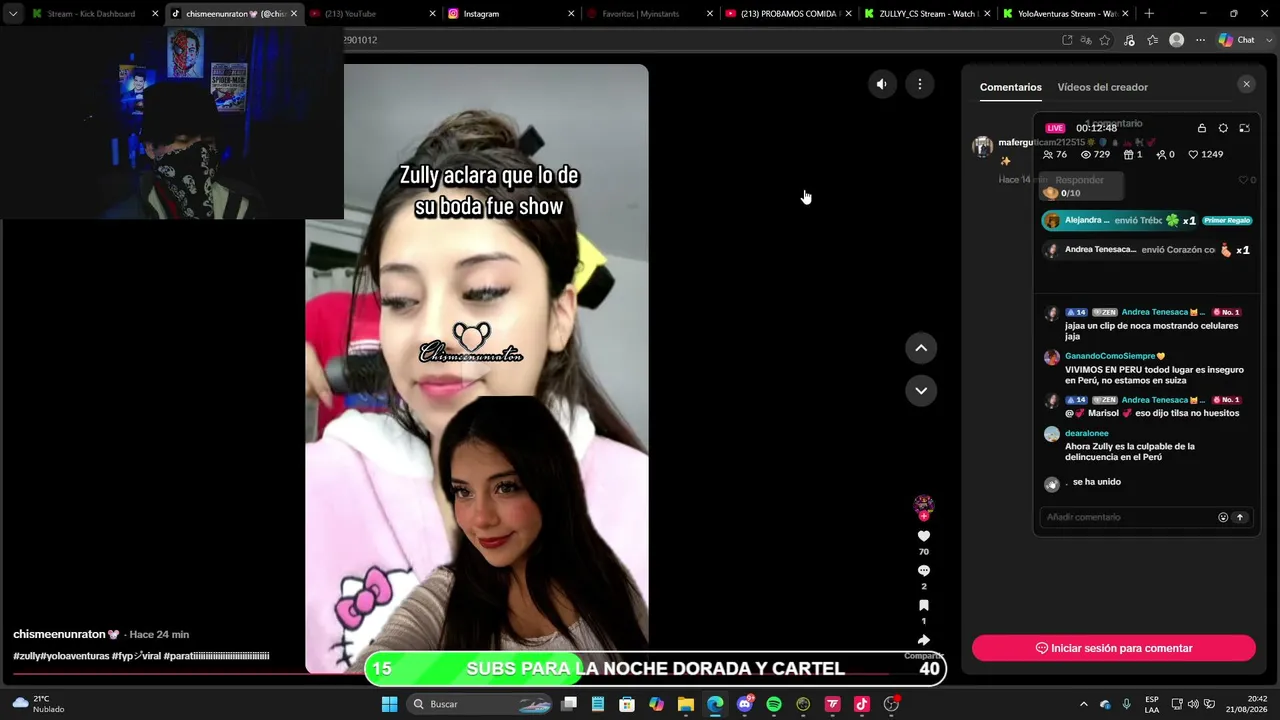The height and width of the screenshot is (720, 1280).
Task: Mute the TikTok video sound
Action: (x=881, y=84)
